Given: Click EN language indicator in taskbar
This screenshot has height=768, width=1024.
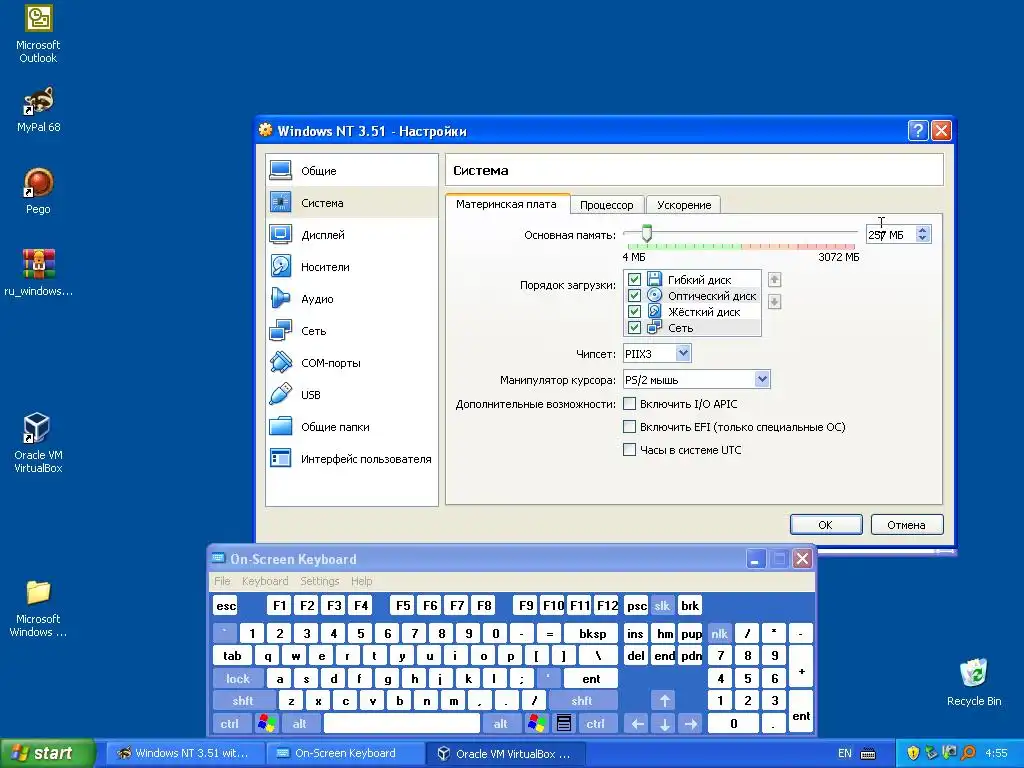Looking at the screenshot, I should coord(844,753).
